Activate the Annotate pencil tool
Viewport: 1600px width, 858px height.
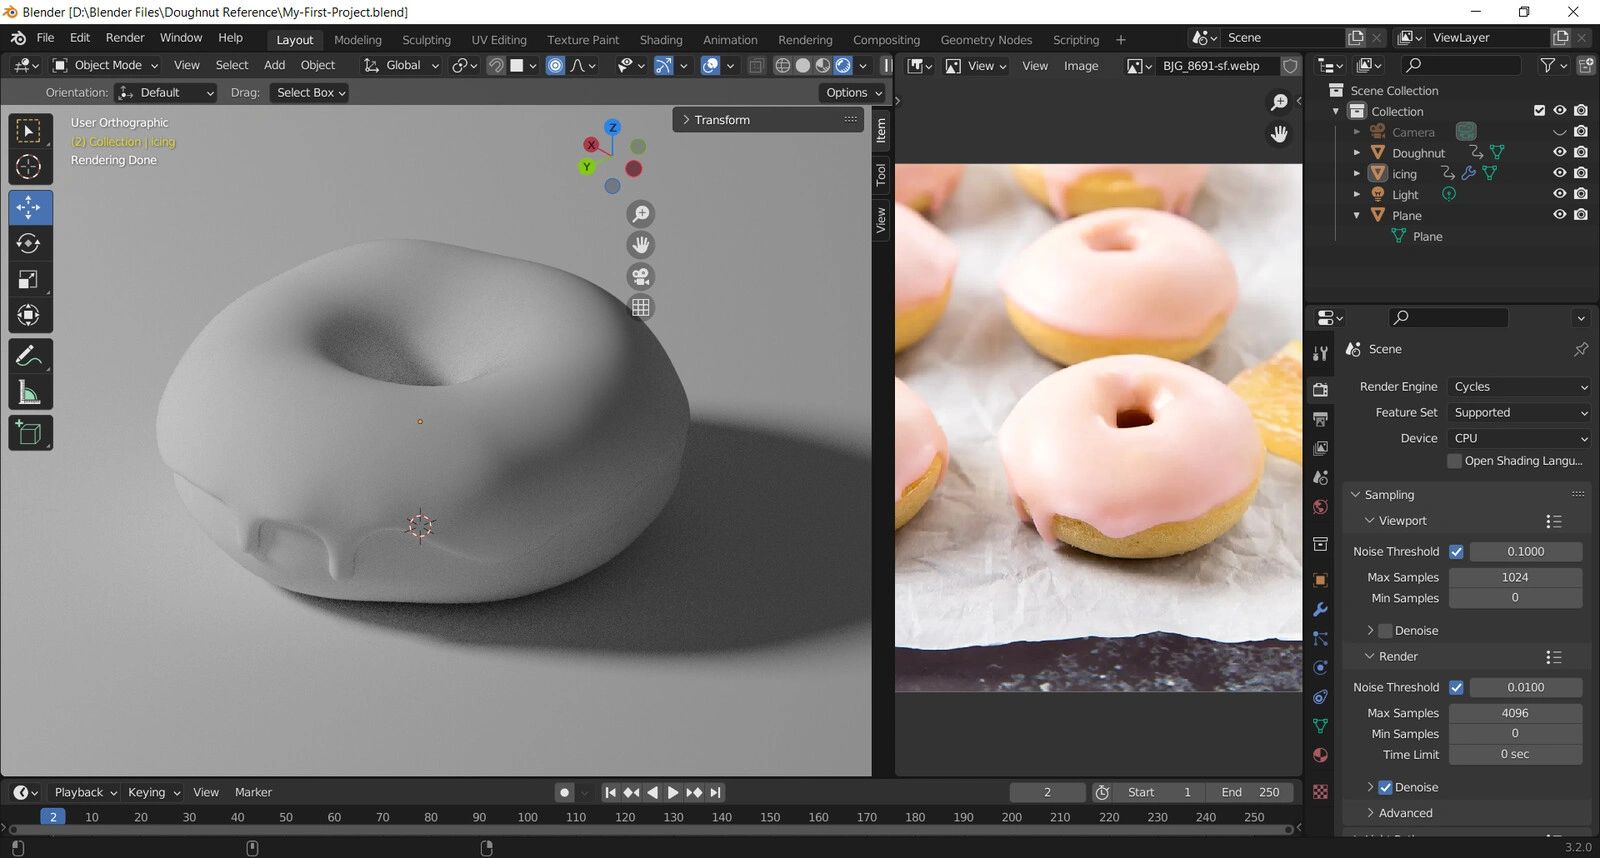pos(29,357)
